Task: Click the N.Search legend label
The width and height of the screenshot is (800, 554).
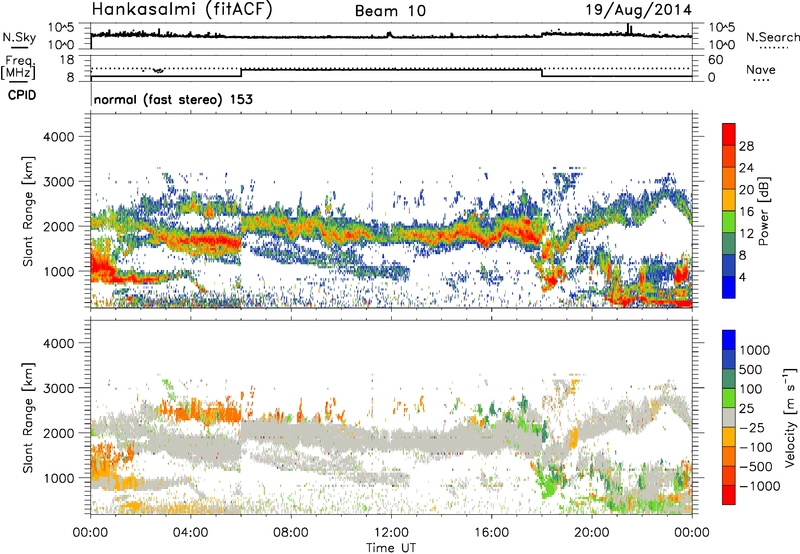Action: click(772, 37)
